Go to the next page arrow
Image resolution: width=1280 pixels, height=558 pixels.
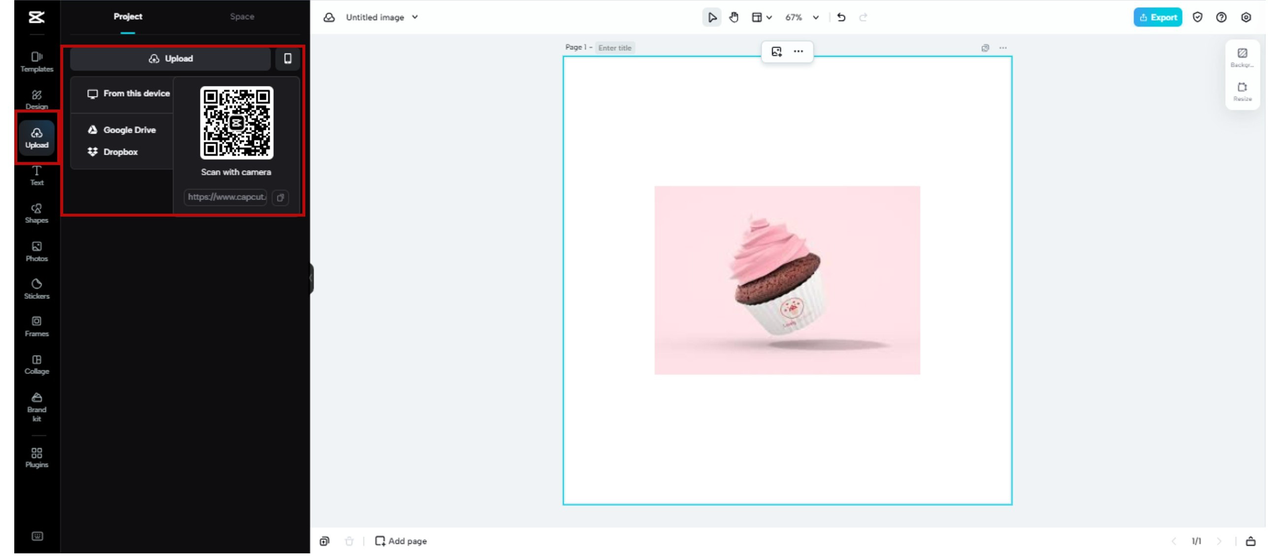[1219, 541]
